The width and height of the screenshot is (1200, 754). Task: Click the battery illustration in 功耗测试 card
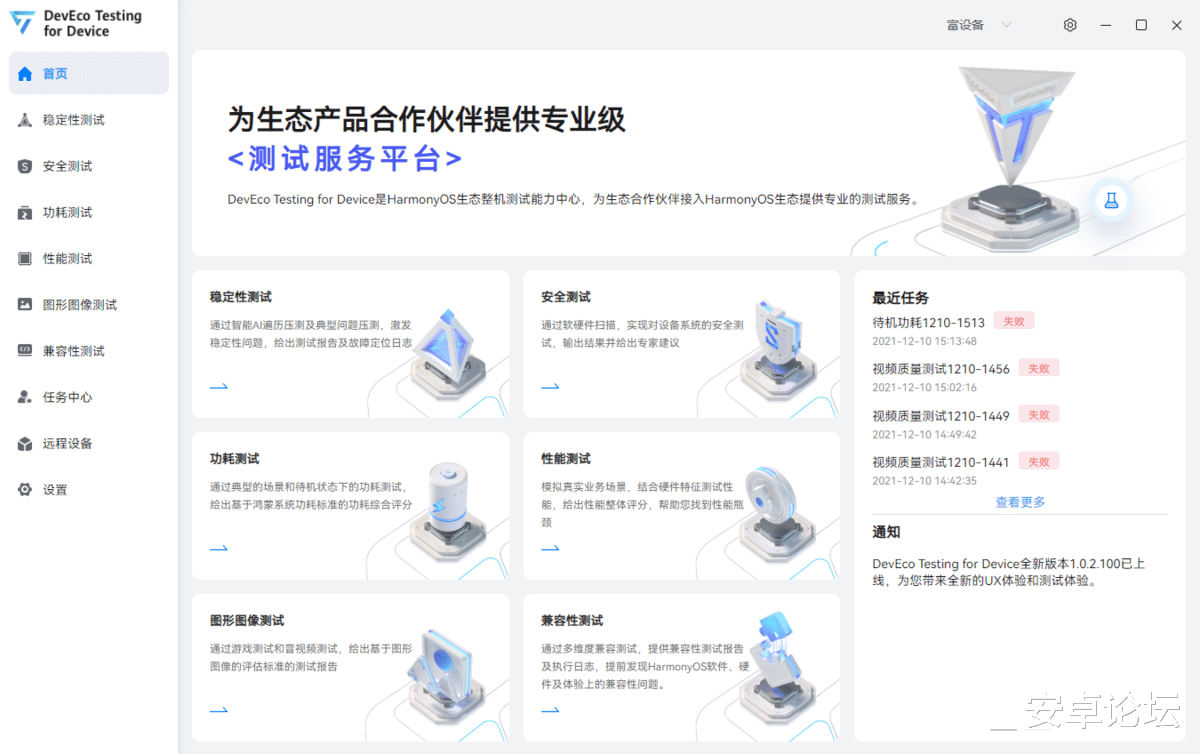(450, 510)
